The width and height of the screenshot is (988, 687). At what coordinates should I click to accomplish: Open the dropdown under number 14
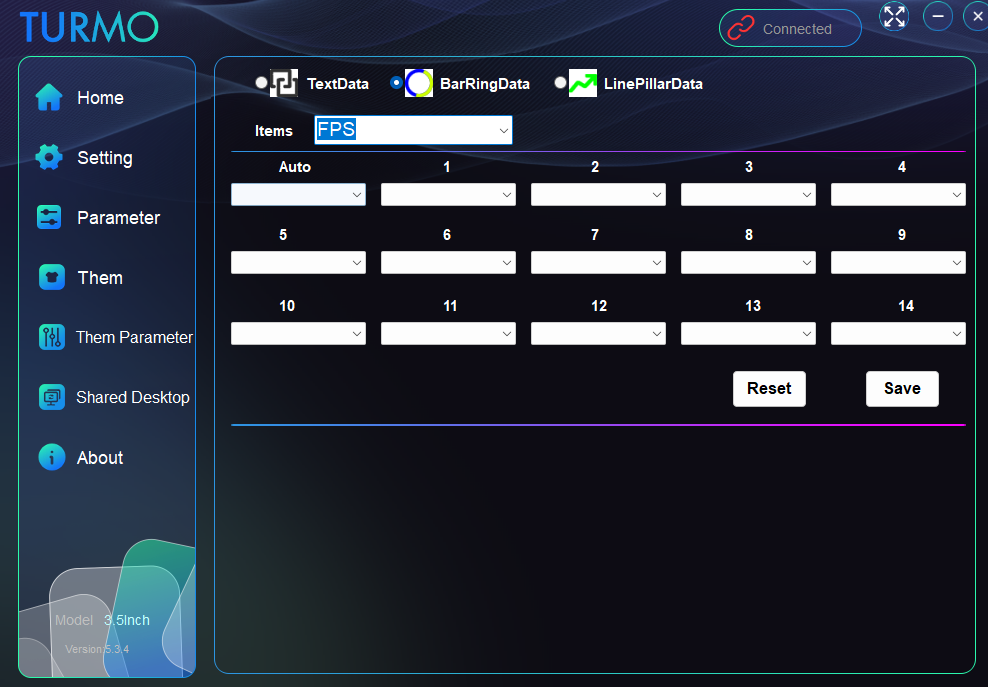(x=898, y=334)
